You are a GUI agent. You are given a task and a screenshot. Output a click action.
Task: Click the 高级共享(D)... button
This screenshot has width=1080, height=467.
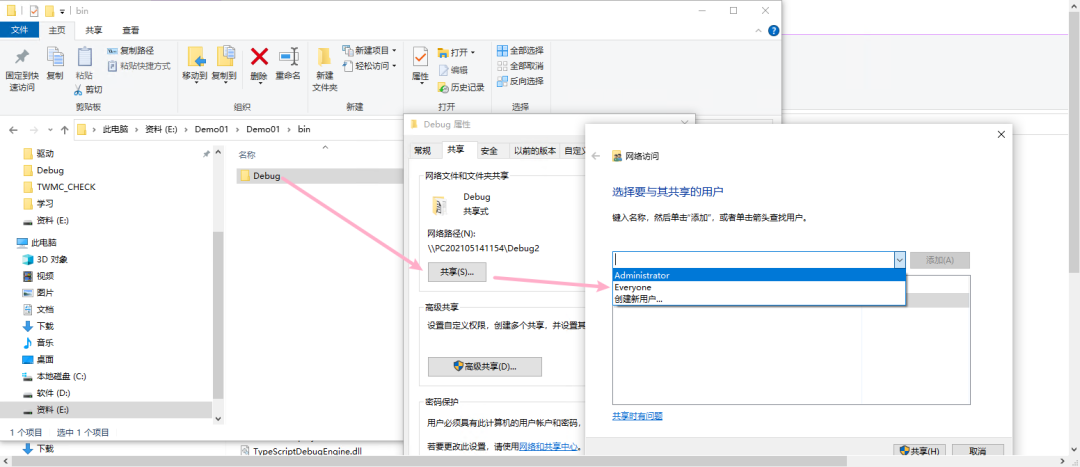484,367
